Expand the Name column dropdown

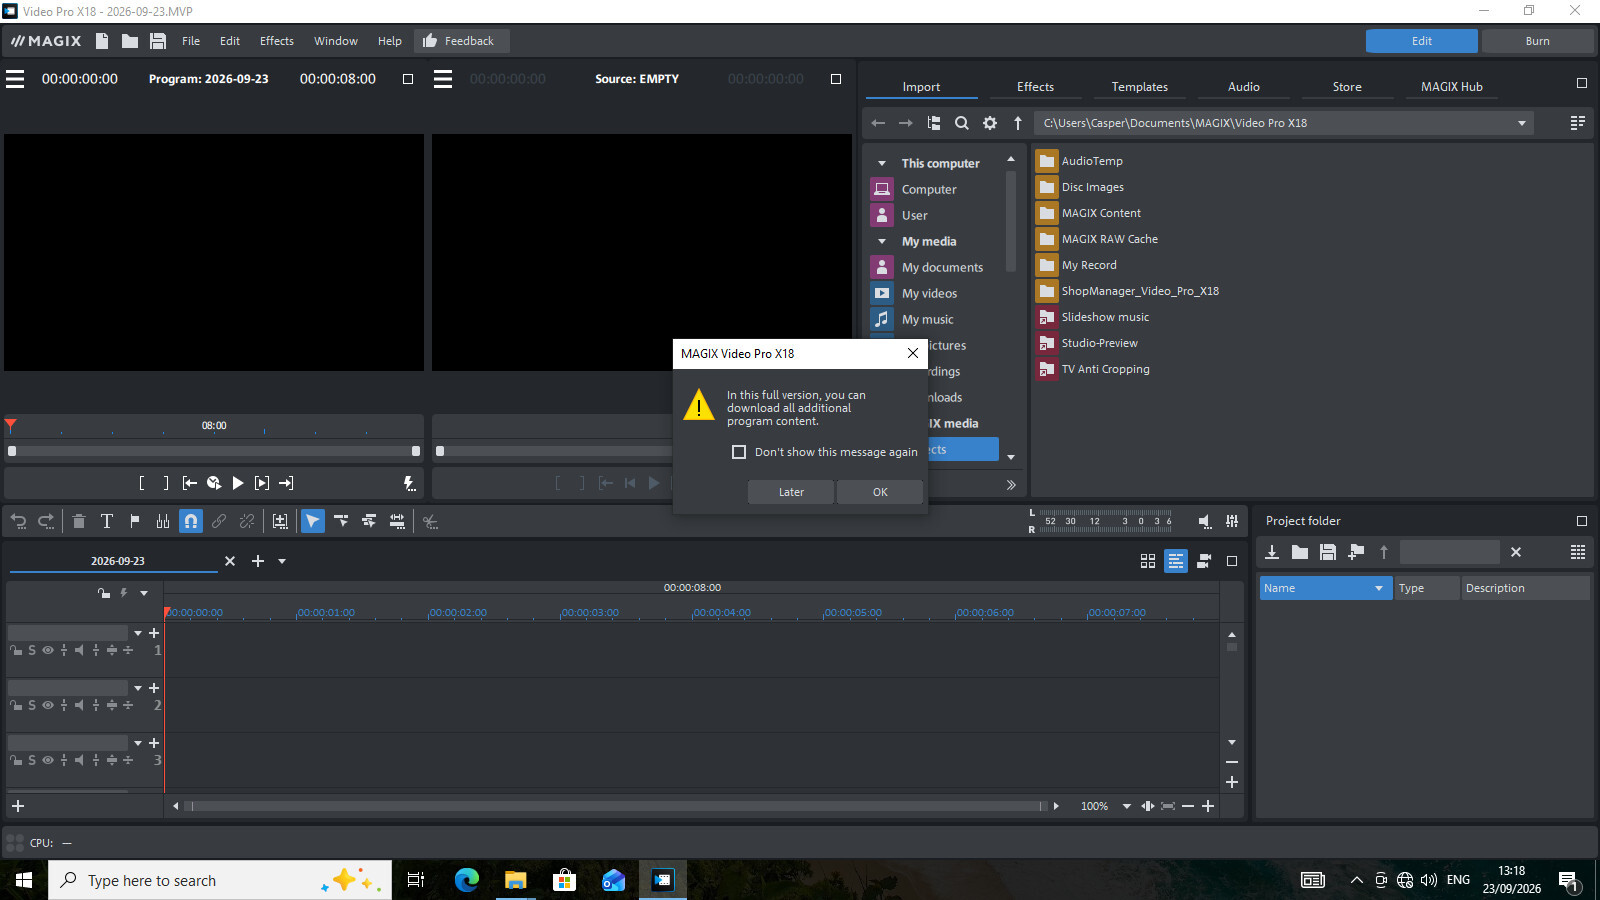point(1379,588)
